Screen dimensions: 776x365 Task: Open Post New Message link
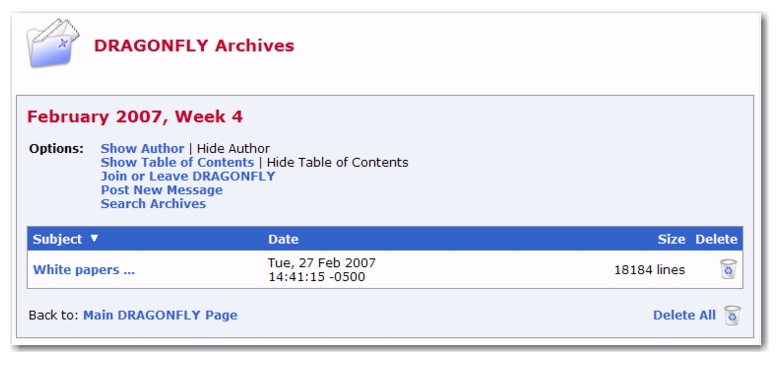(162, 190)
